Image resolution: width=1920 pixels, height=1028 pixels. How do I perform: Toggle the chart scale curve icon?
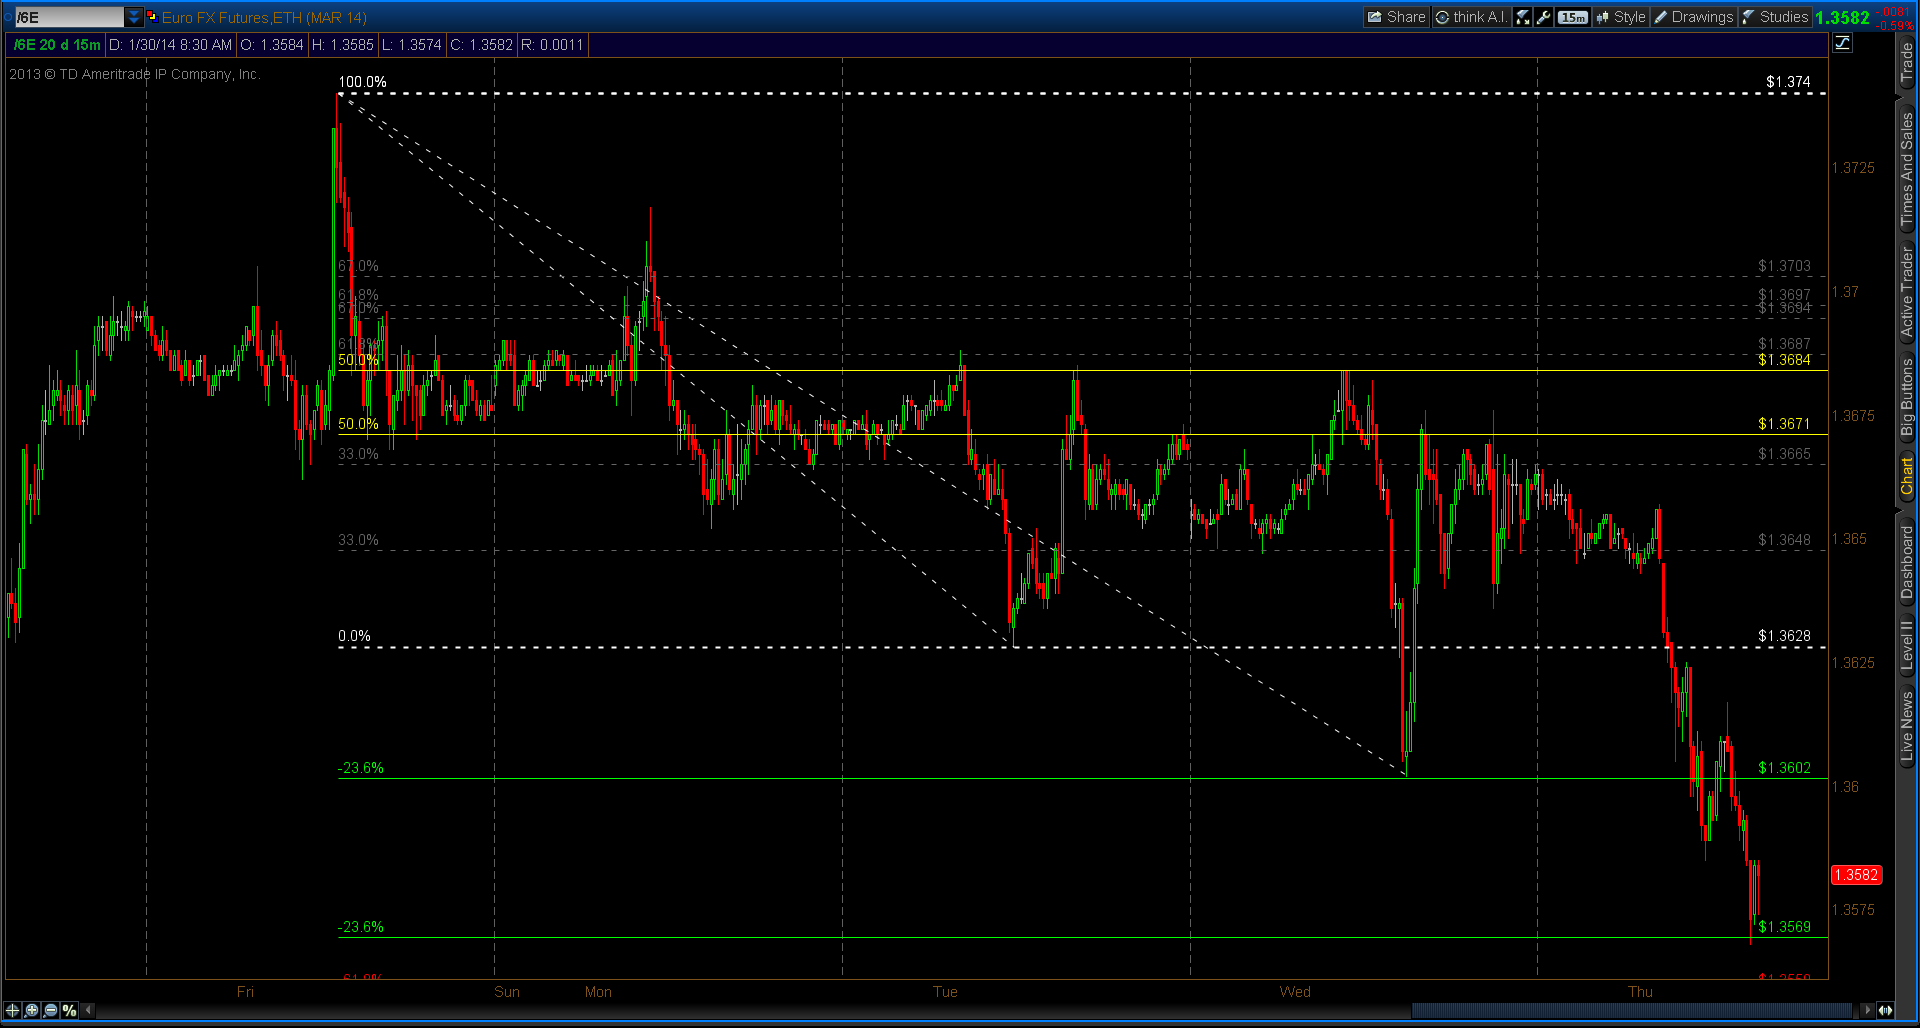point(1842,43)
